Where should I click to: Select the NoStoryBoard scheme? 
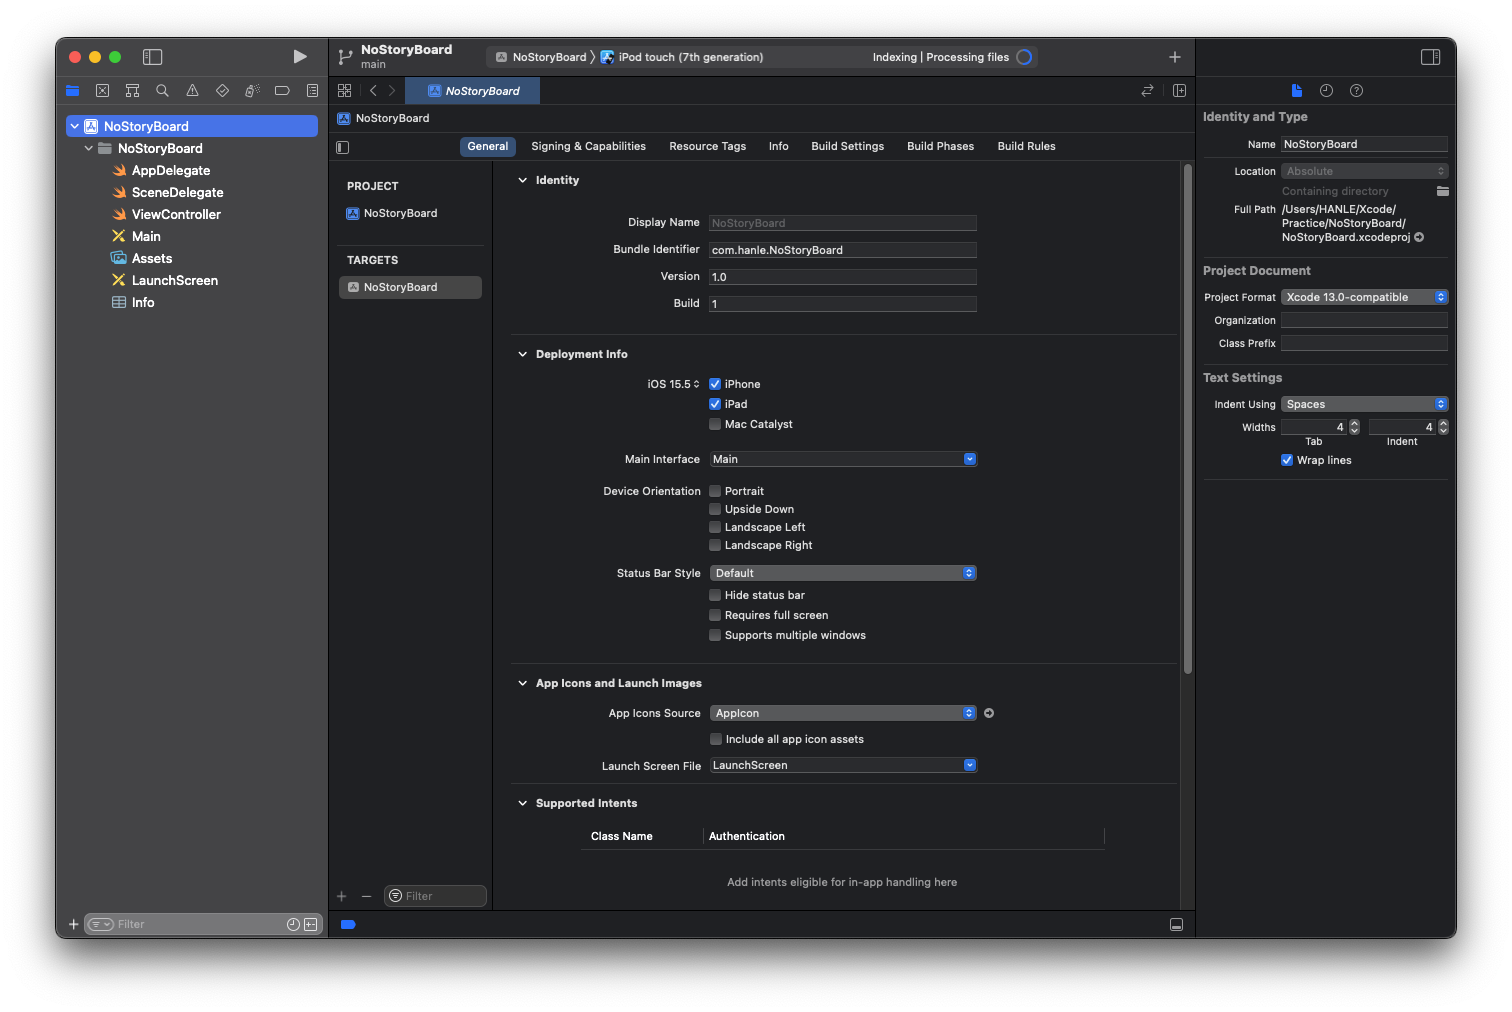[x=541, y=57]
